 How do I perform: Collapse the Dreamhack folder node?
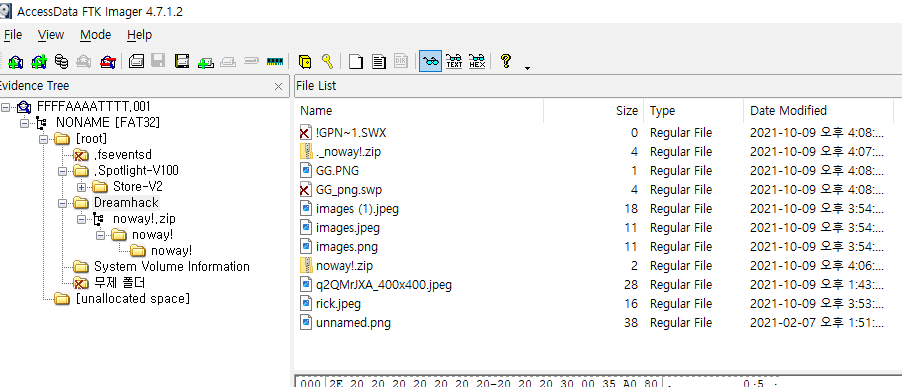(x=63, y=203)
